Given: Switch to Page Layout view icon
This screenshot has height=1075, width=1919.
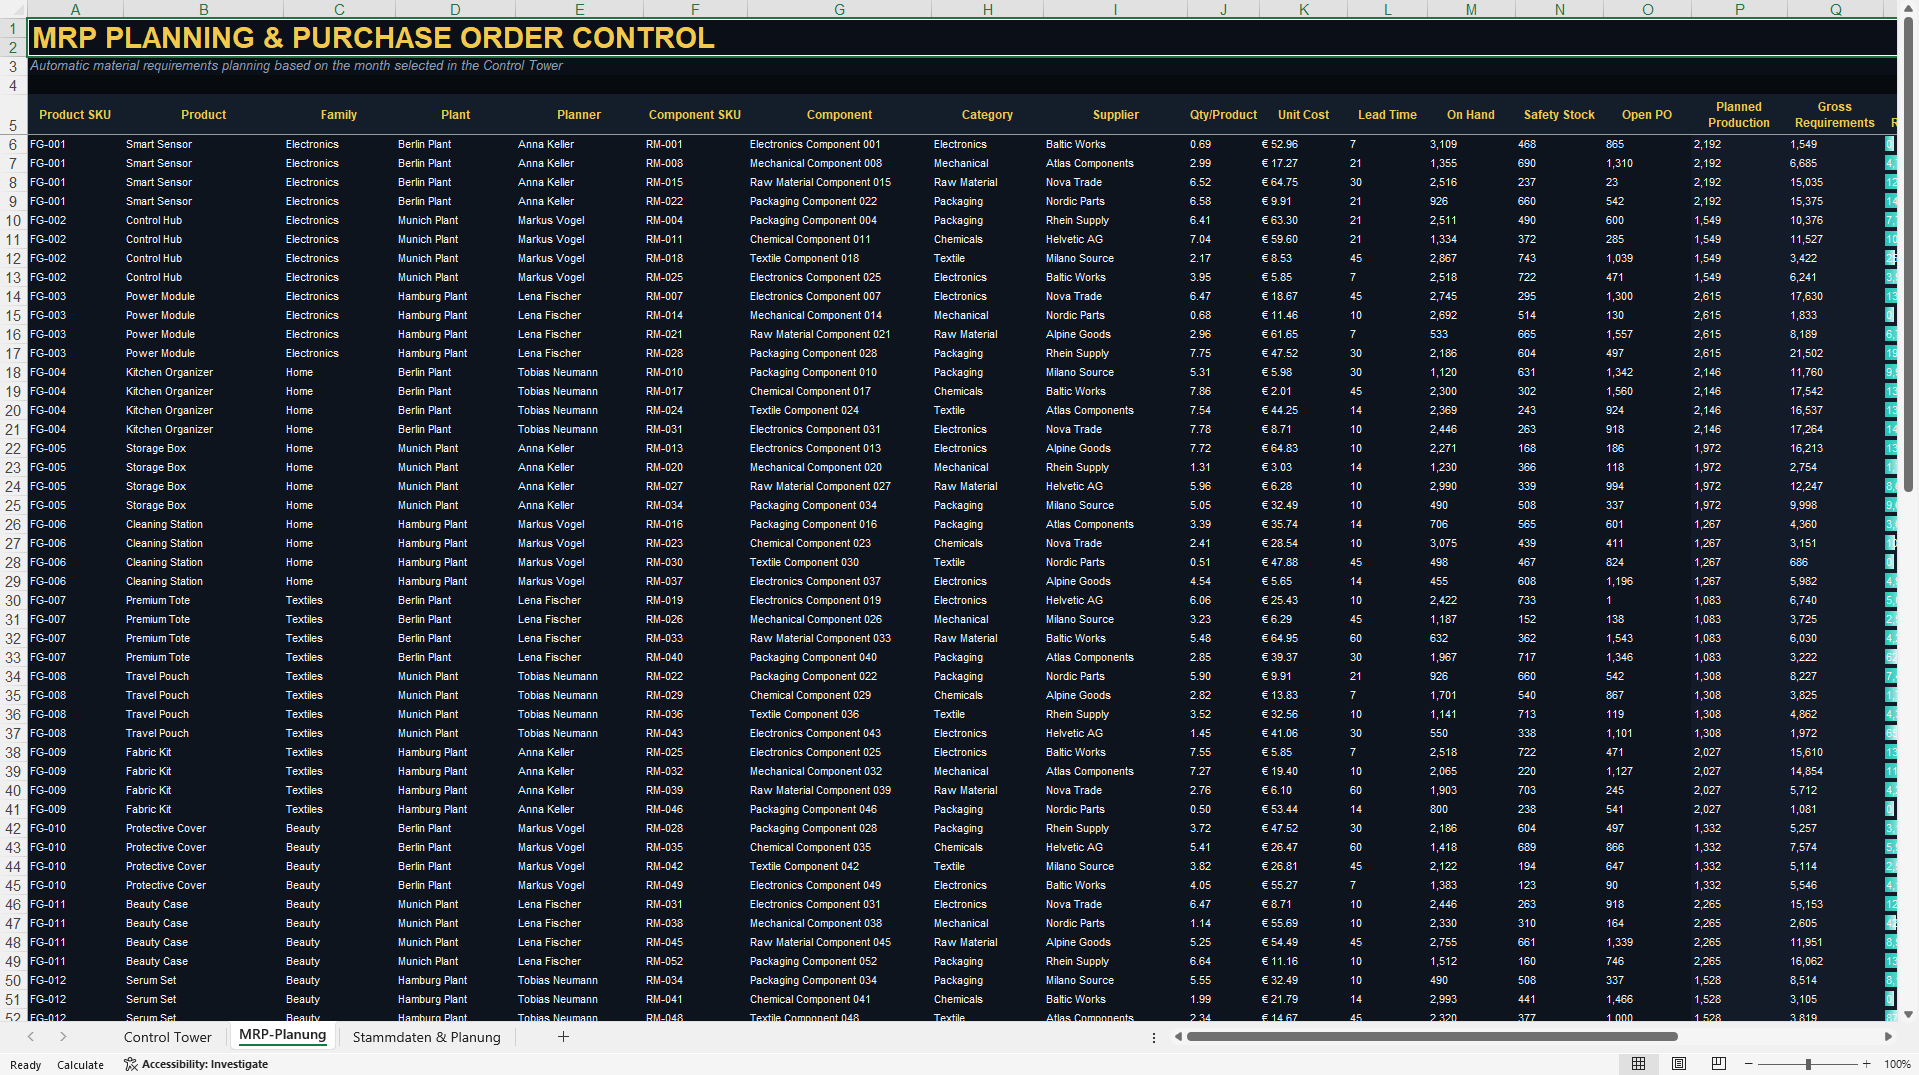Looking at the screenshot, I should [x=1679, y=1064].
